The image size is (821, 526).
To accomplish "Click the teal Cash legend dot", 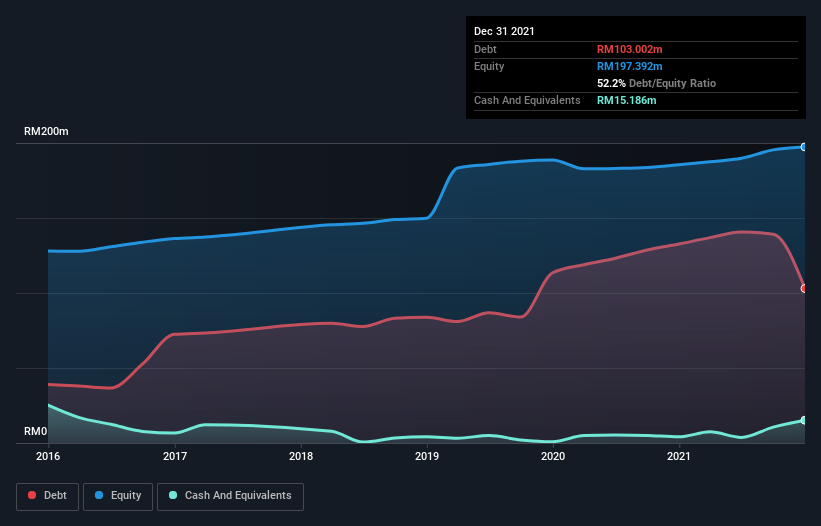I will 173,495.
